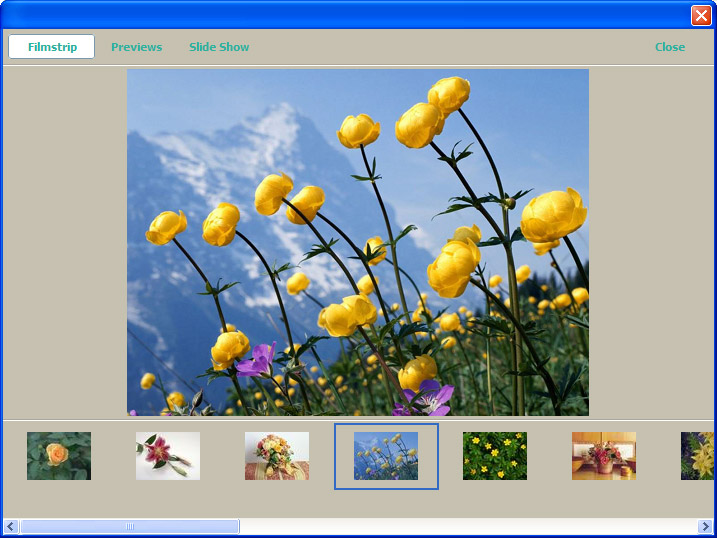This screenshot has height=538, width=717.
Task: Open the small yellow flowers on green thumbnail
Action: tap(495, 456)
